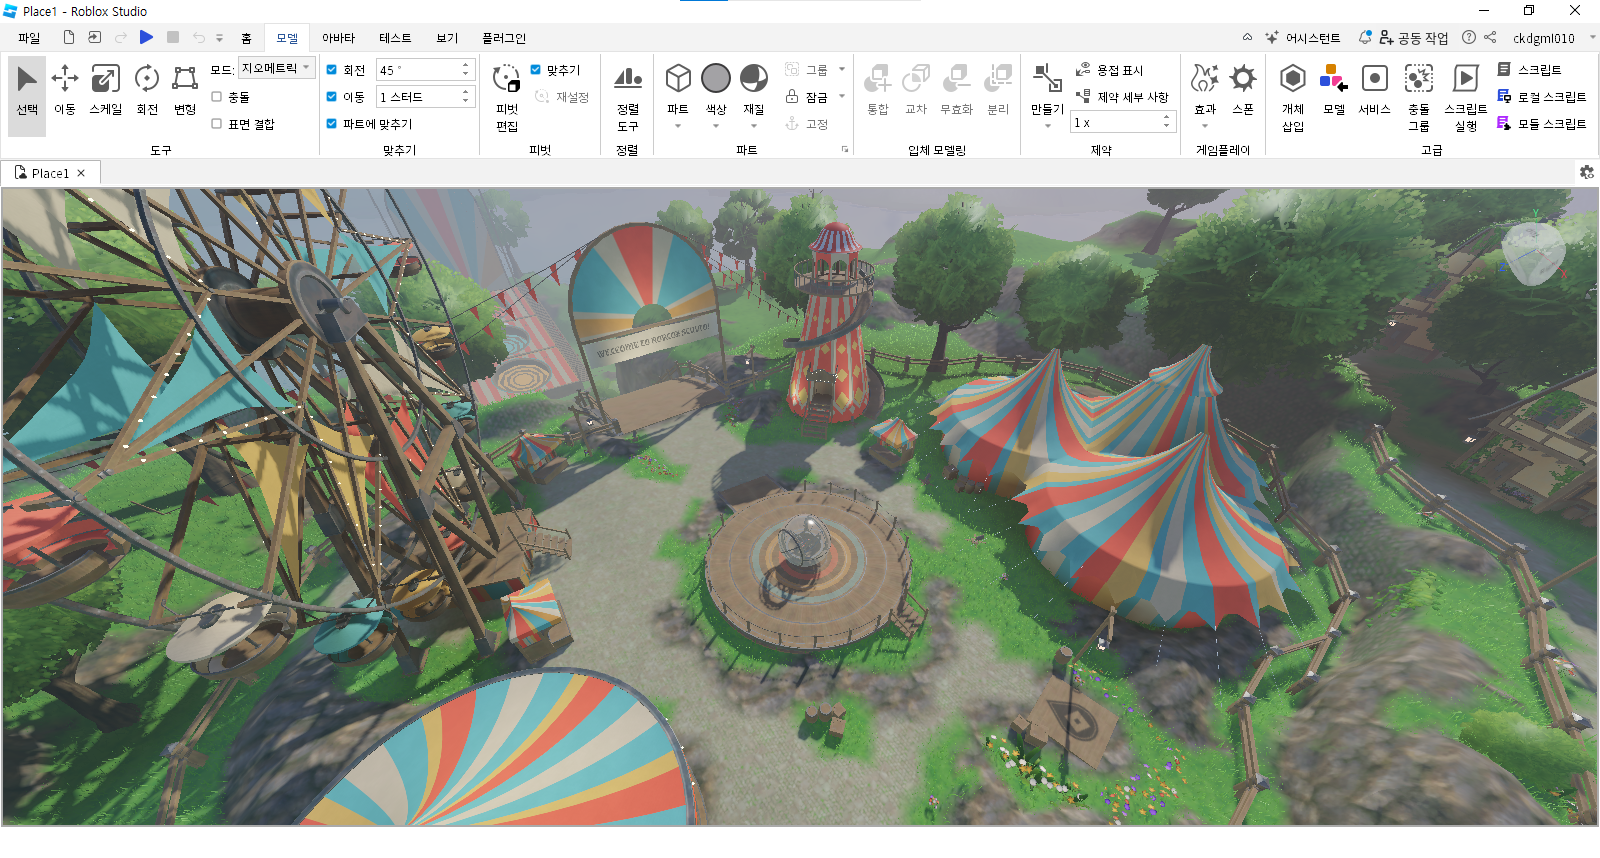Open the viewport settings gear icon

(x=1586, y=172)
